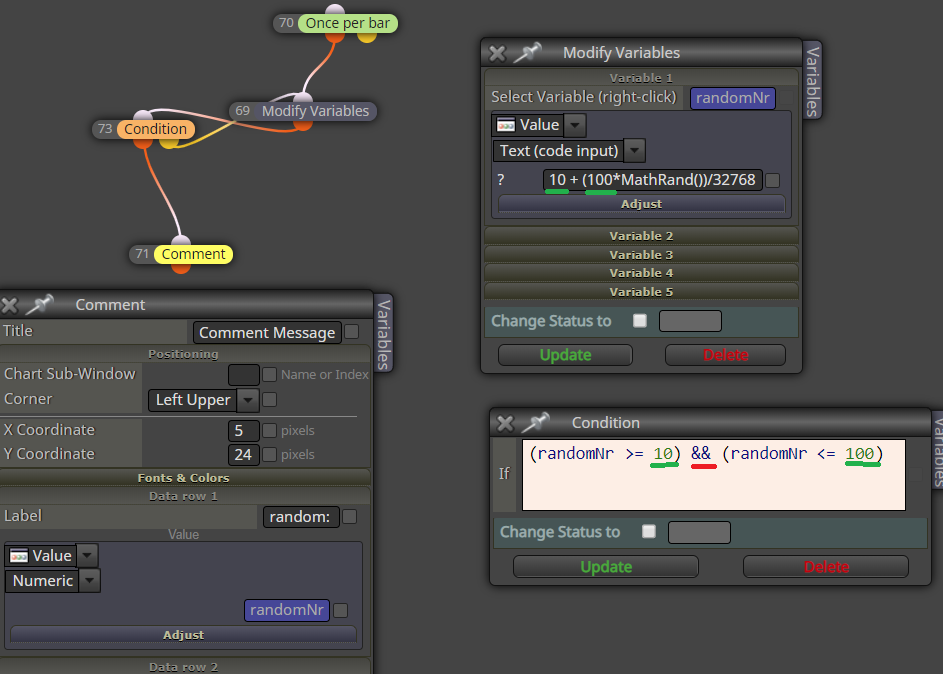The width and height of the screenshot is (943, 674).
Task: Open Variables side tab on Modify Variables panel
Action: (812, 81)
